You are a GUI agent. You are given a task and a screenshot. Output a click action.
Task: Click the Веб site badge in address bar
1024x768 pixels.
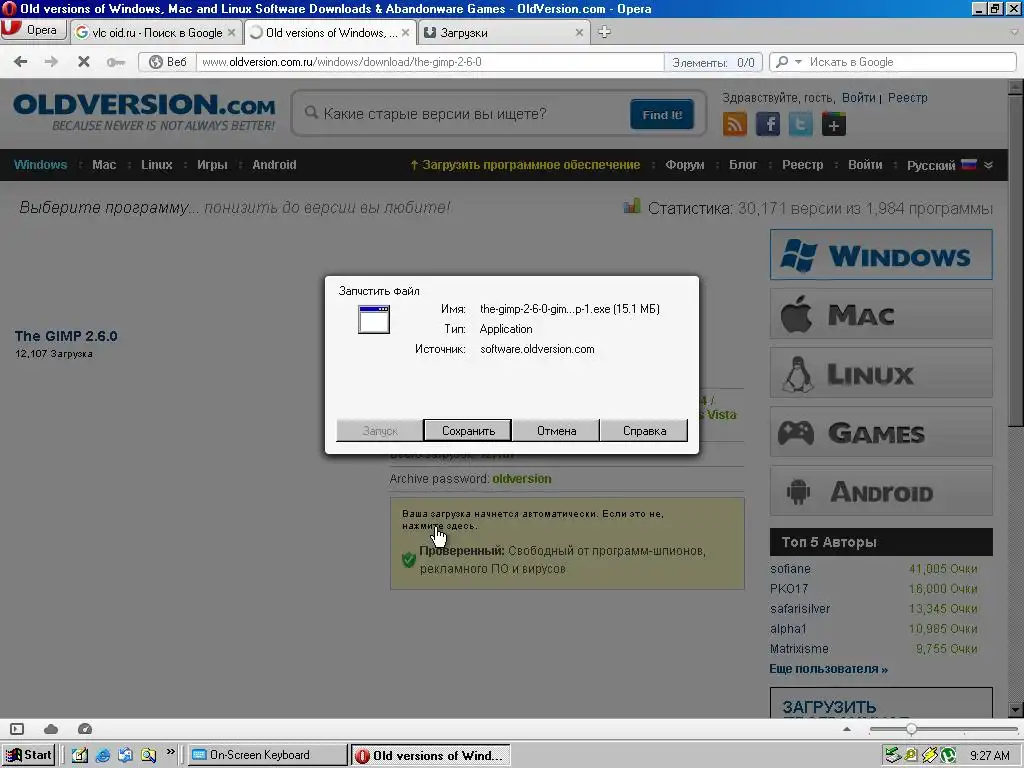click(168, 62)
